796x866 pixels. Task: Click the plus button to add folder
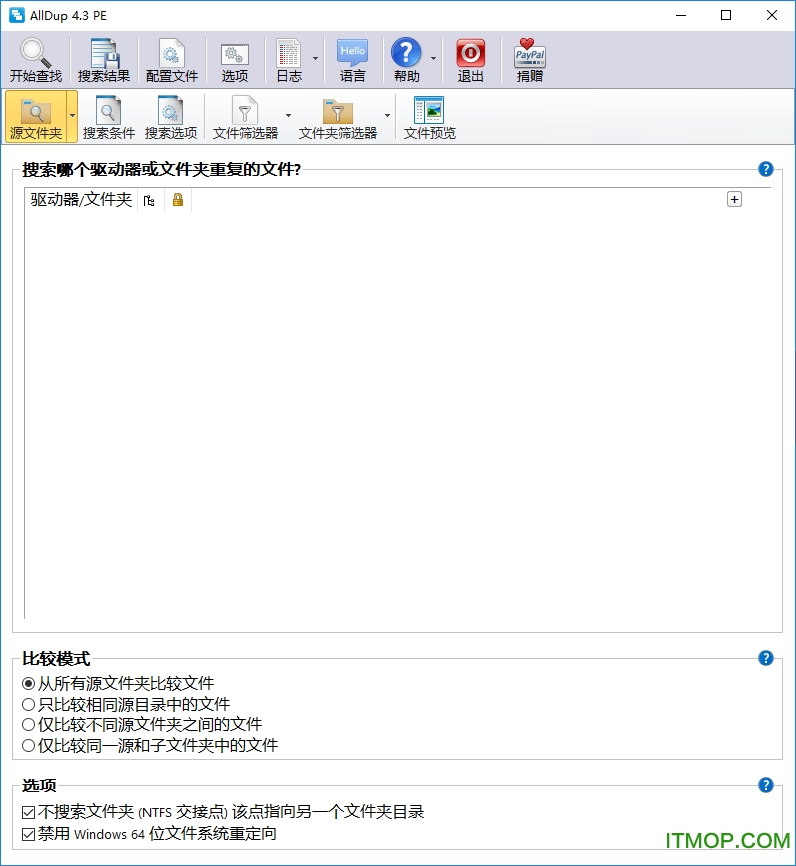[734, 200]
